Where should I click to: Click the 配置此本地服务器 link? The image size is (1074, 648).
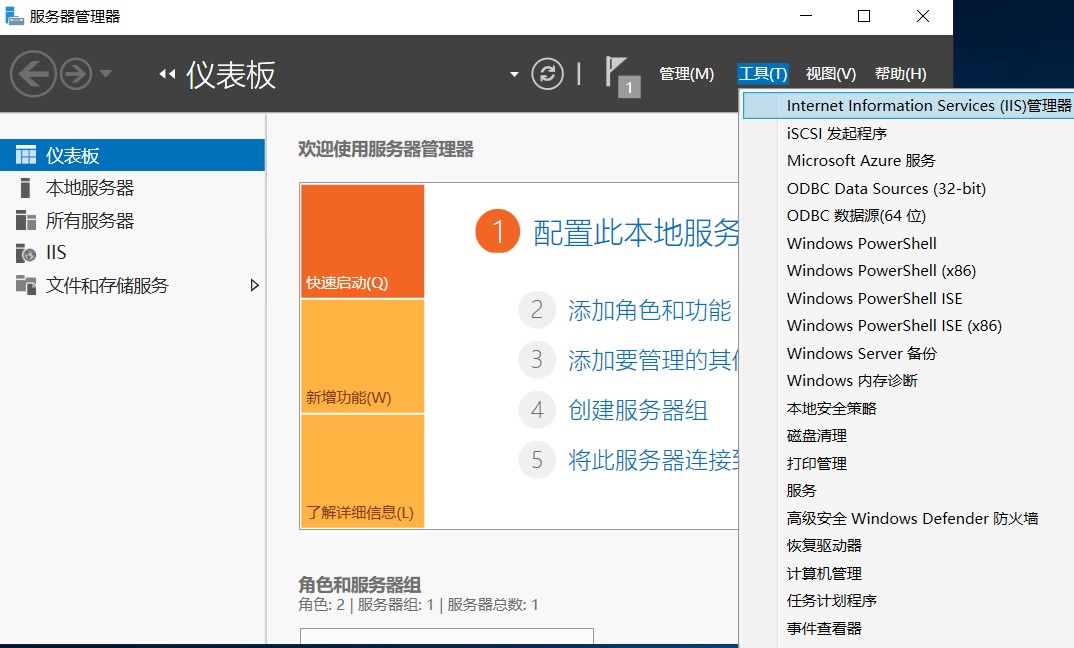tap(636, 233)
